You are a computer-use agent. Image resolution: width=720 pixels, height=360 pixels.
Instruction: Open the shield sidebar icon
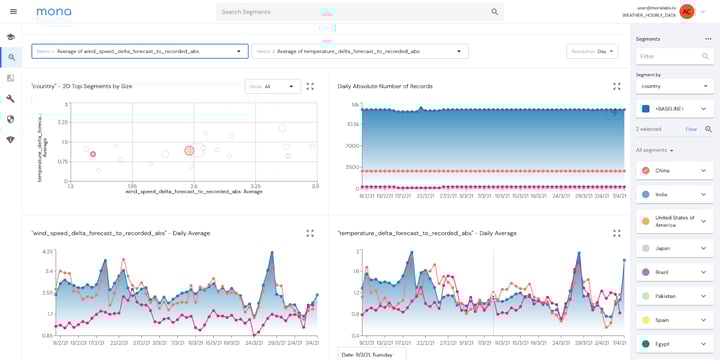tap(11, 119)
